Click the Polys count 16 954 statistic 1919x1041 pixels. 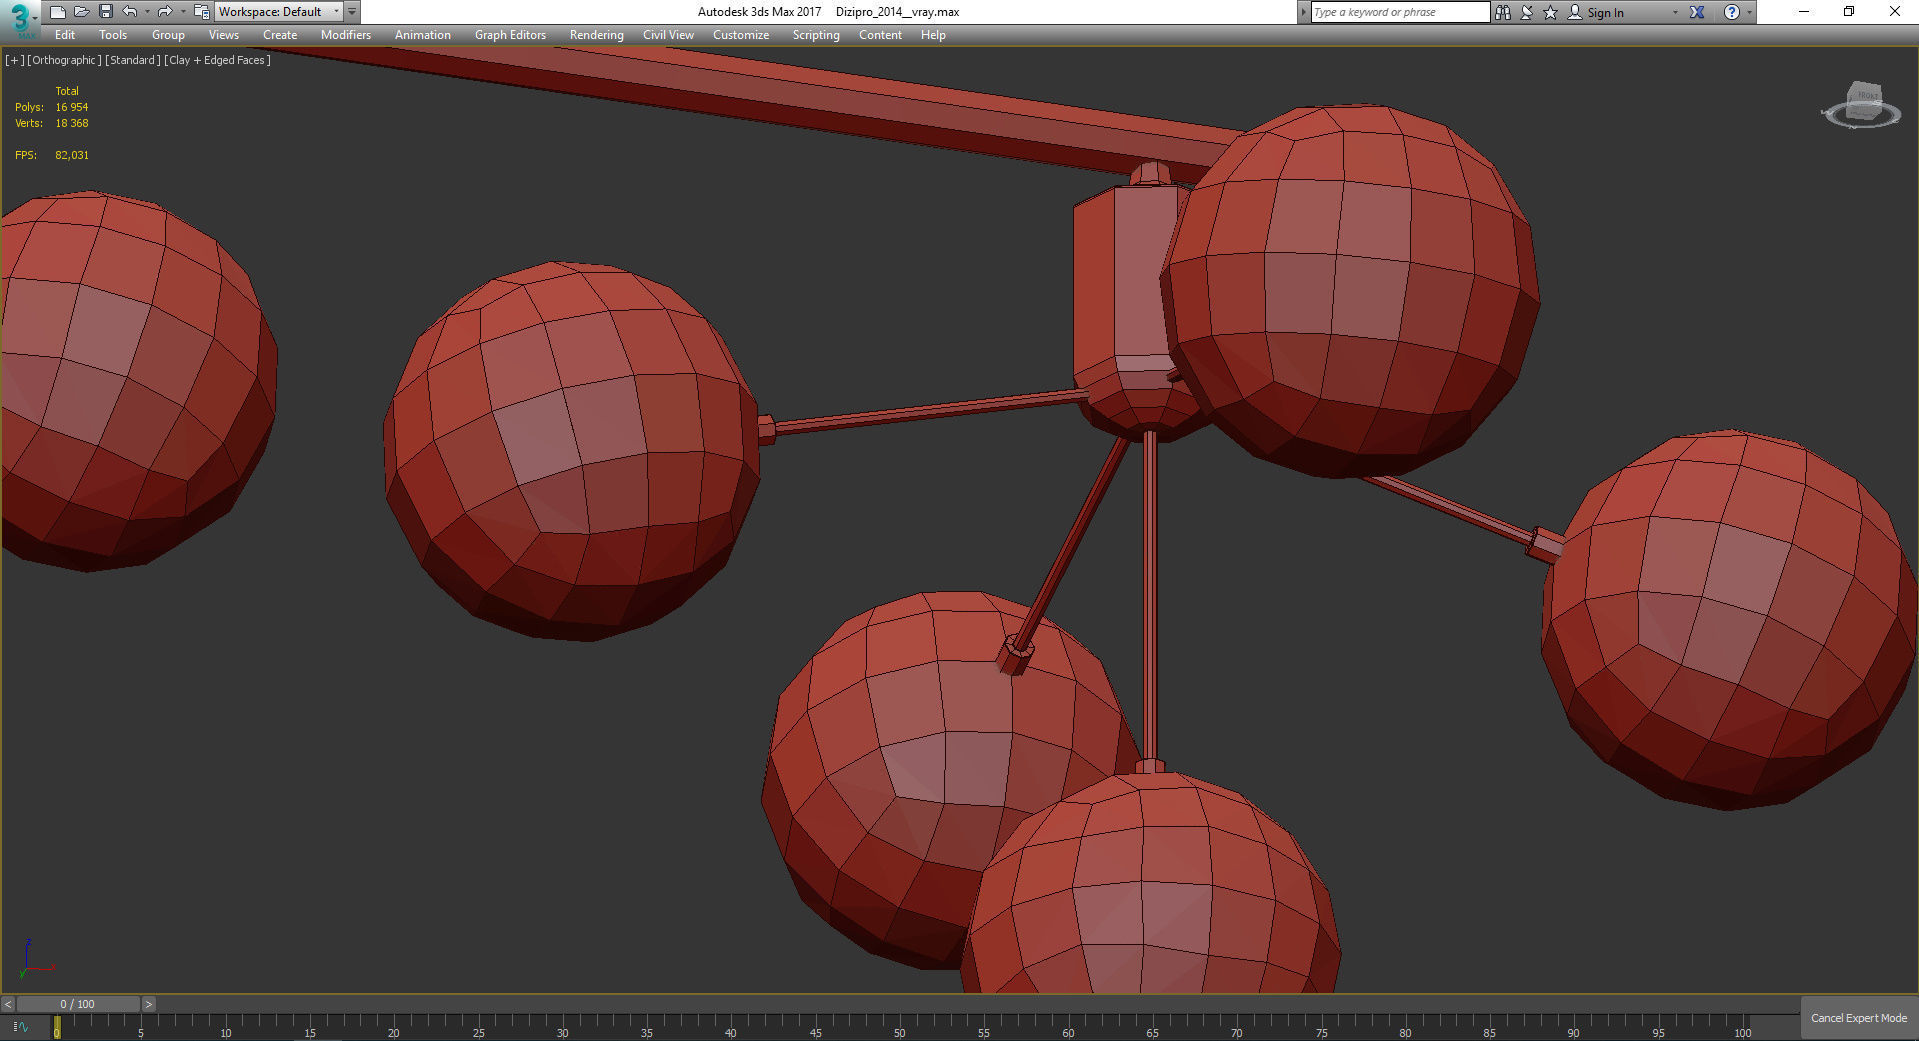click(x=72, y=107)
